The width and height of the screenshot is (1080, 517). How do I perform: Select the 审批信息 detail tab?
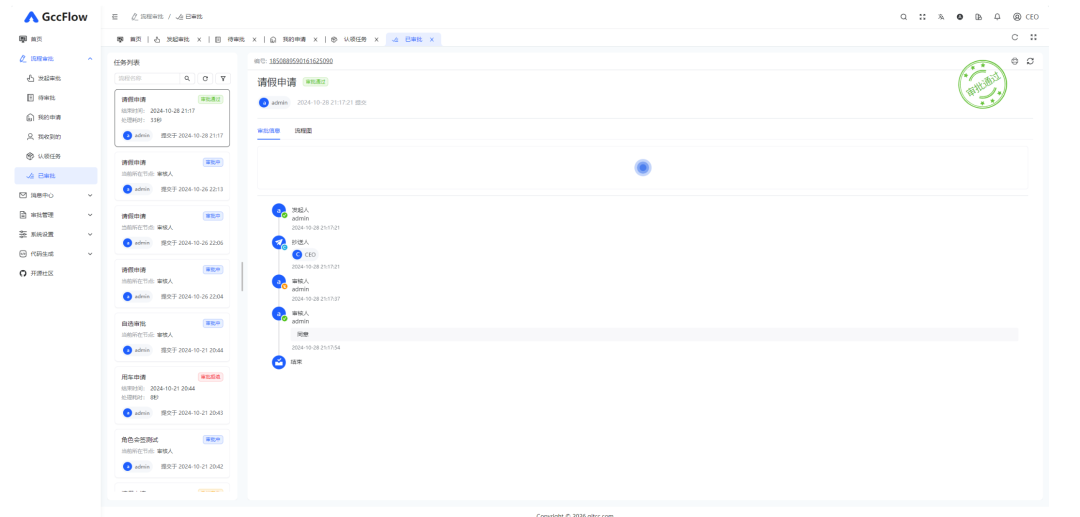pos(269,130)
